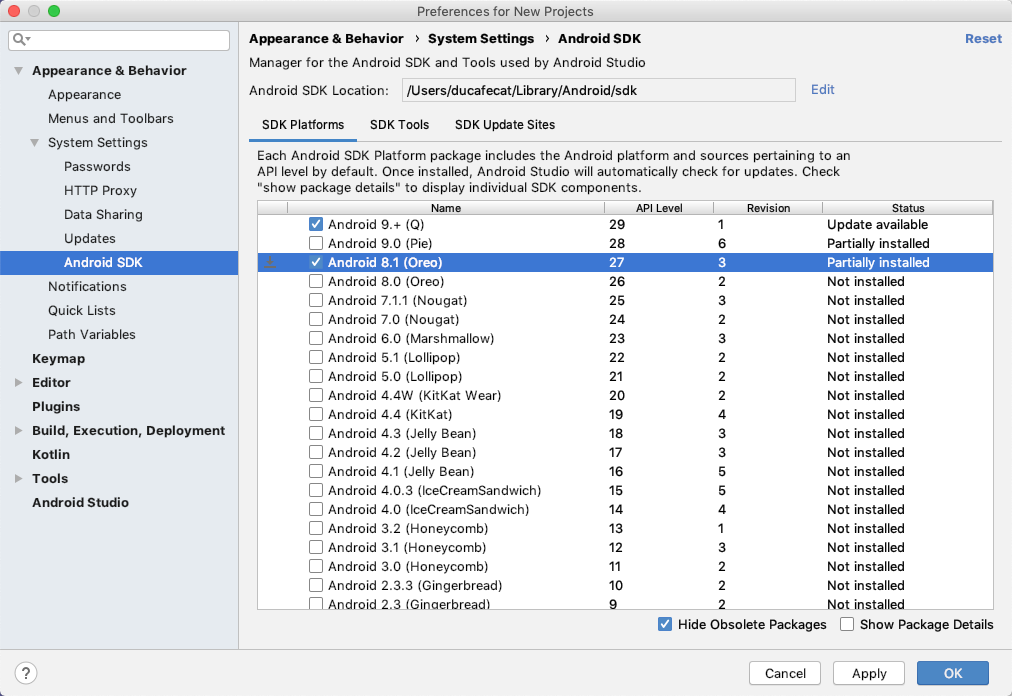Viewport: 1012px width, 696px height.
Task: Switch to the SDK Tools tab
Action: 400,125
